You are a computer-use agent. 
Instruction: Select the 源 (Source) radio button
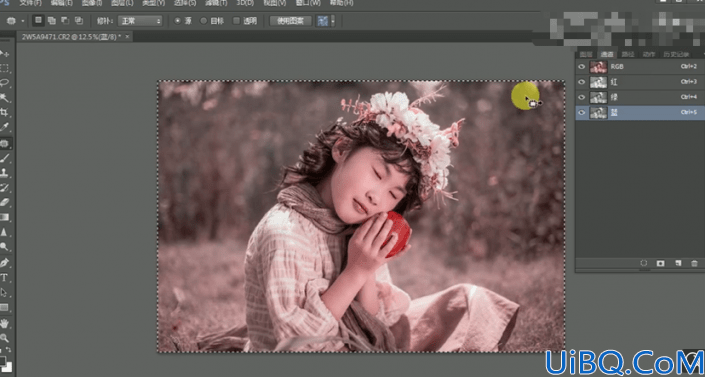coord(178,21)
